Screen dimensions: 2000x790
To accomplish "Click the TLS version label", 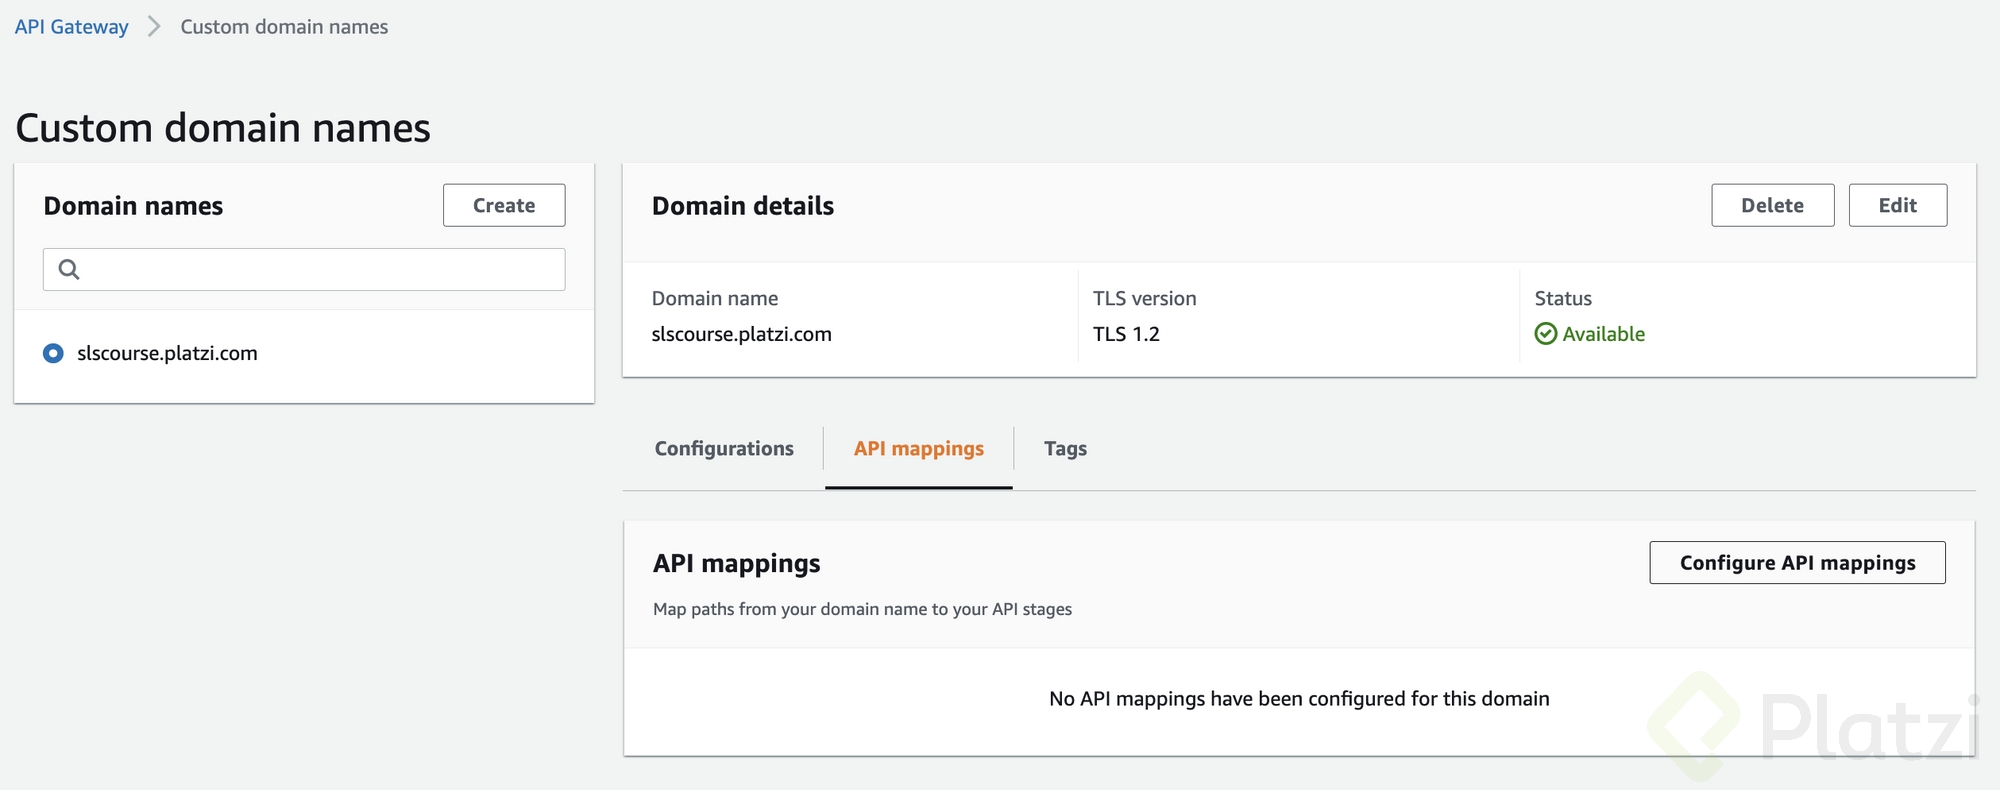I will click(x=1145, y=298).
